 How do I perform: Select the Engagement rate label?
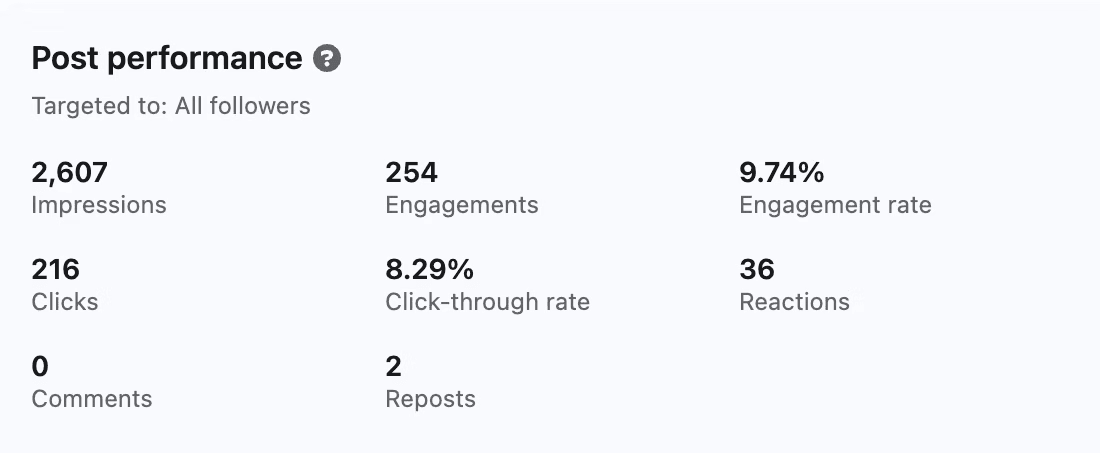coord(835,206)
